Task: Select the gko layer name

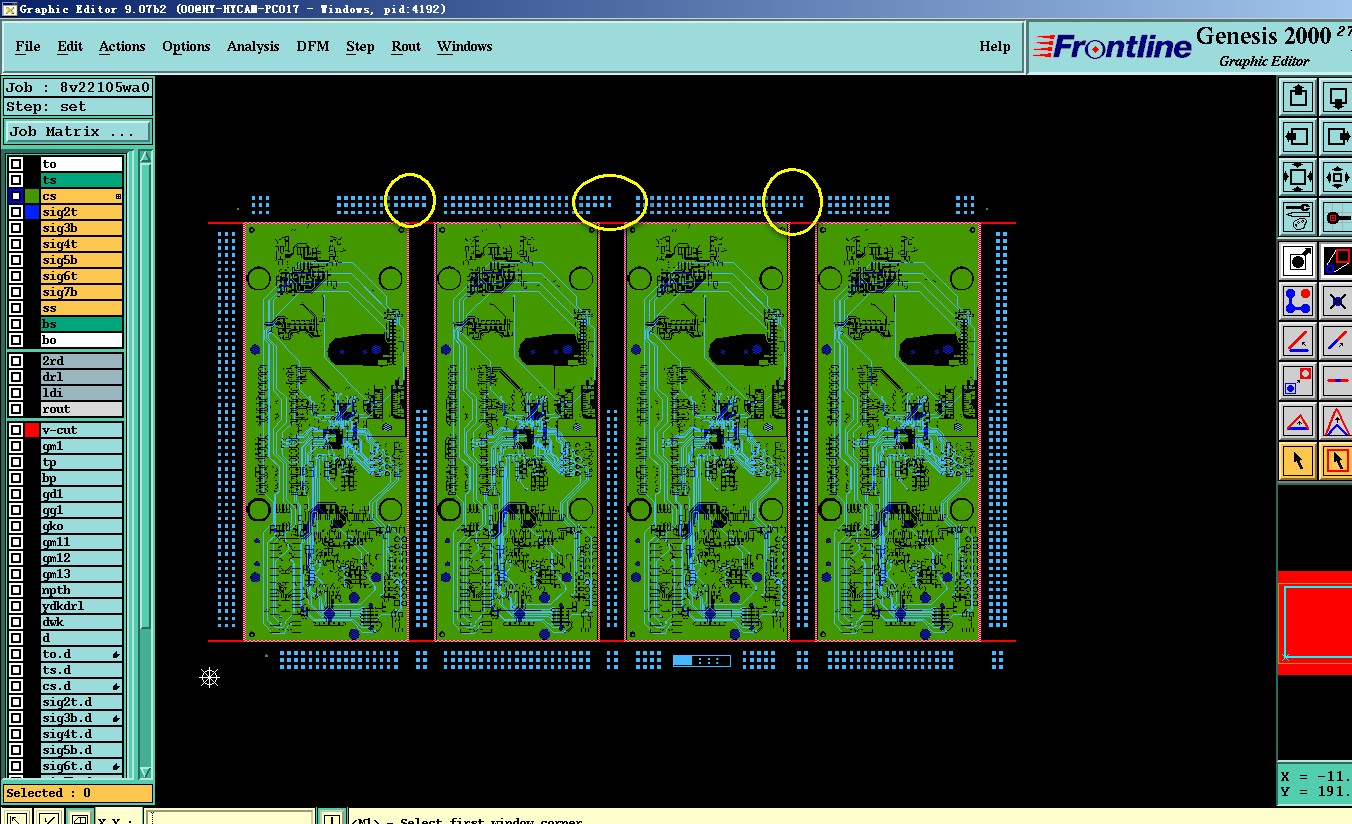Action: (x=82, y=526)
